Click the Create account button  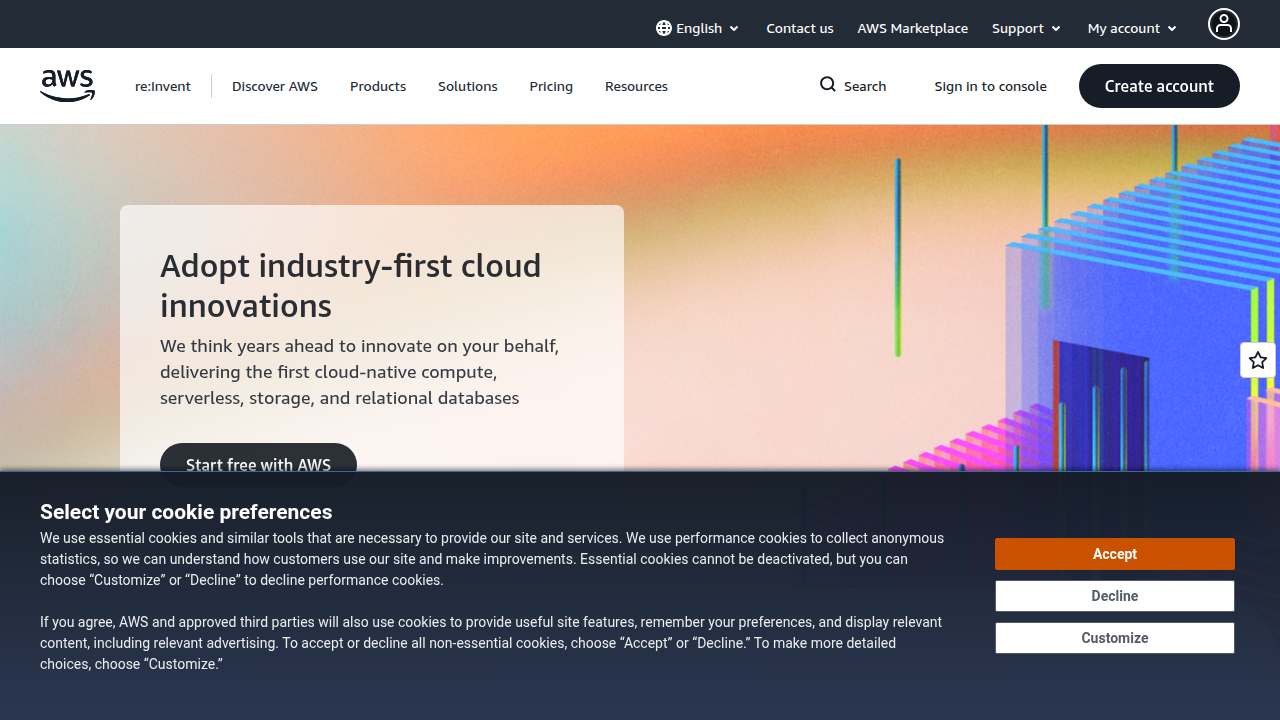tap(1159, 86)
